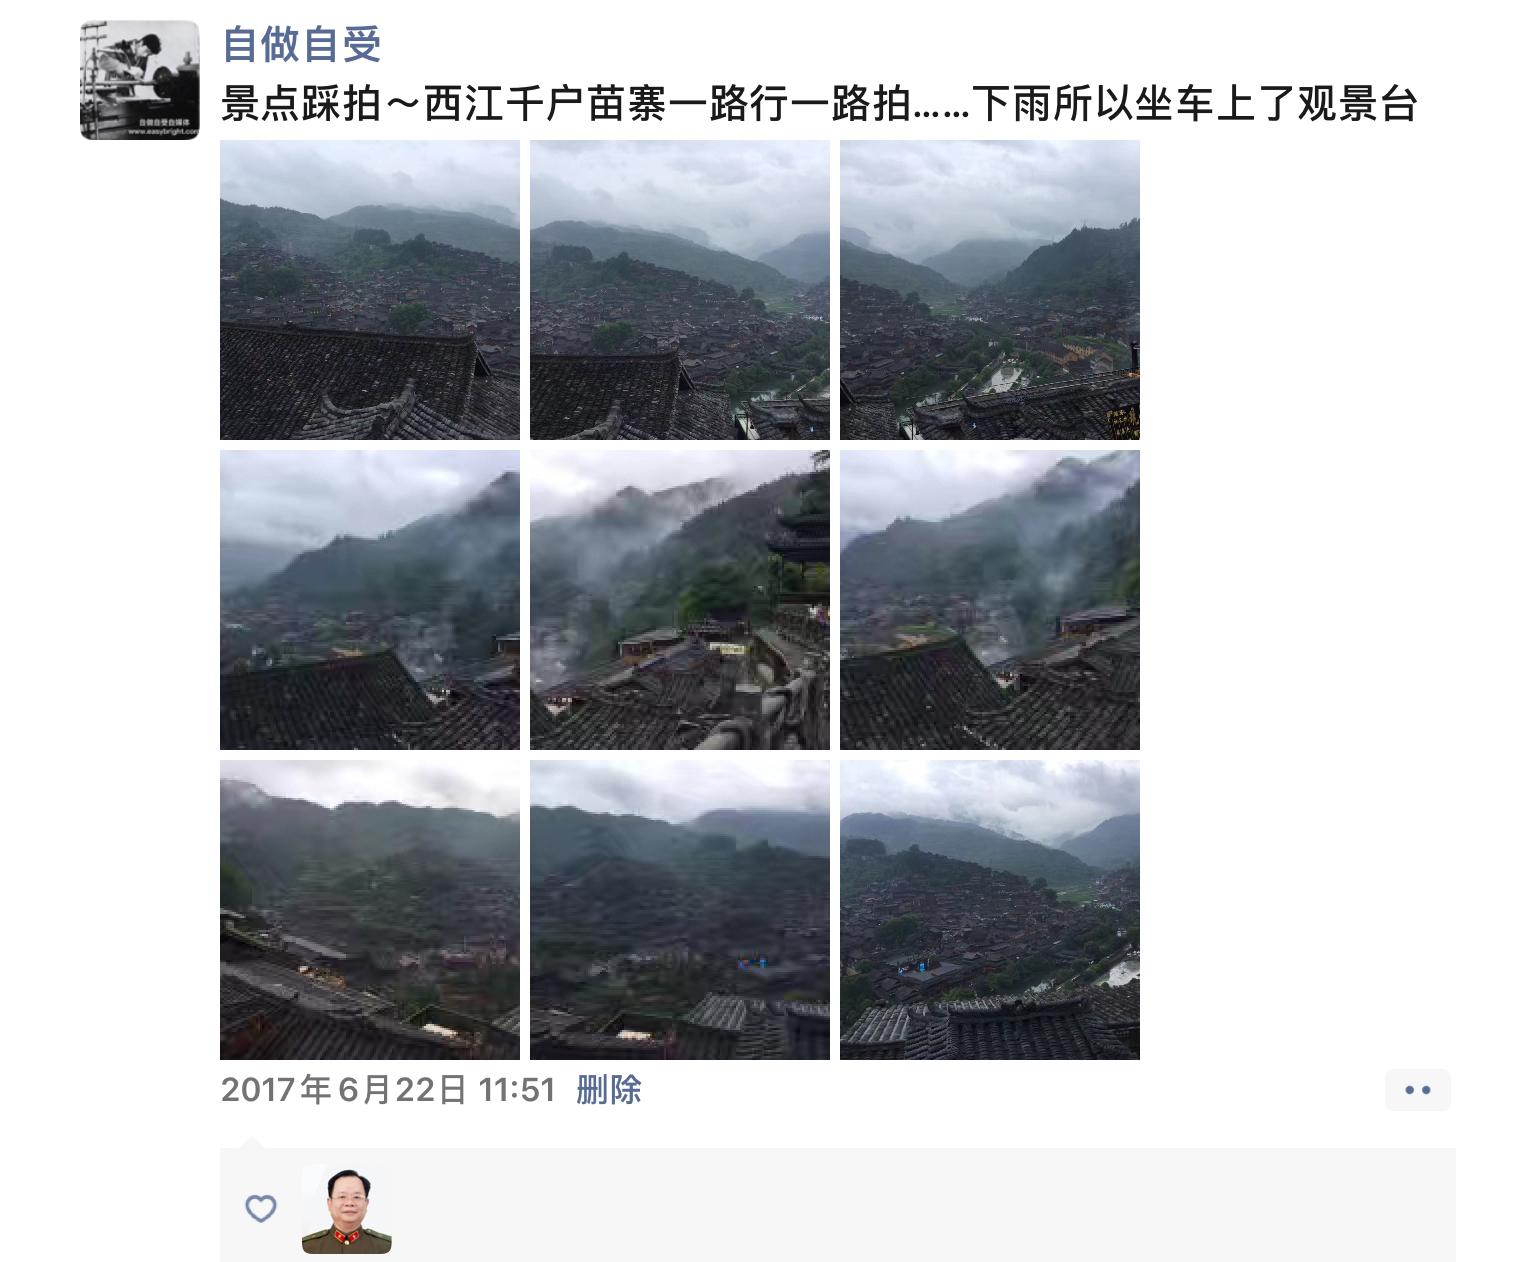Open the bottom-middle photo of hillside village
The height and width of the screenshot is (1262, 1536).
coord(680,910)
